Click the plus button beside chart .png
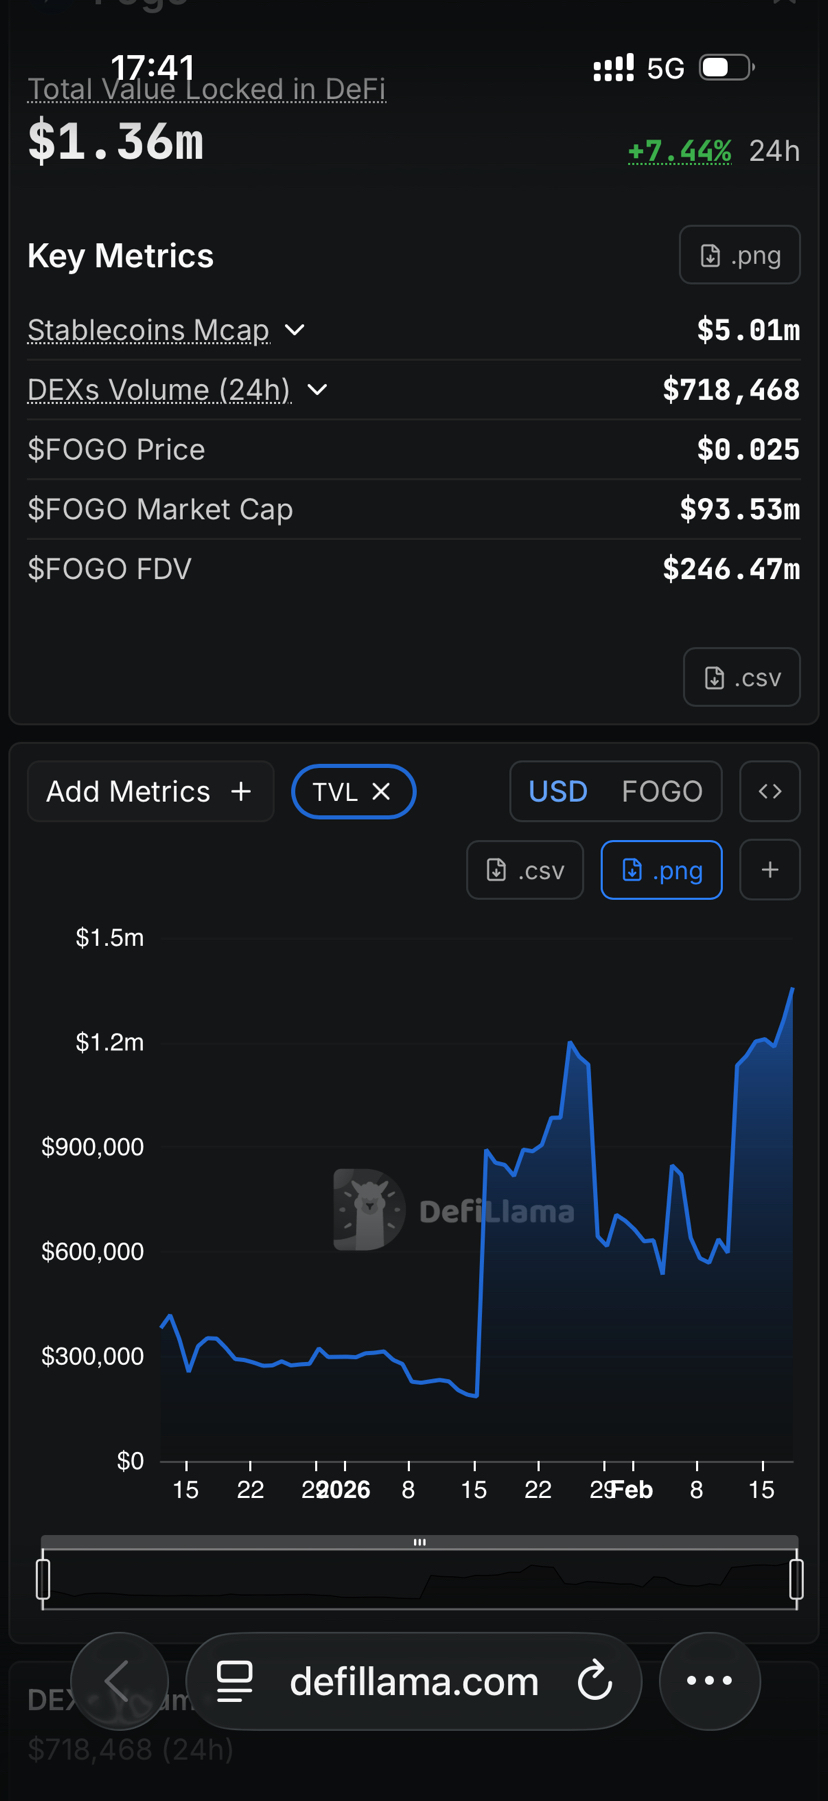 click(x=769, y=870)
